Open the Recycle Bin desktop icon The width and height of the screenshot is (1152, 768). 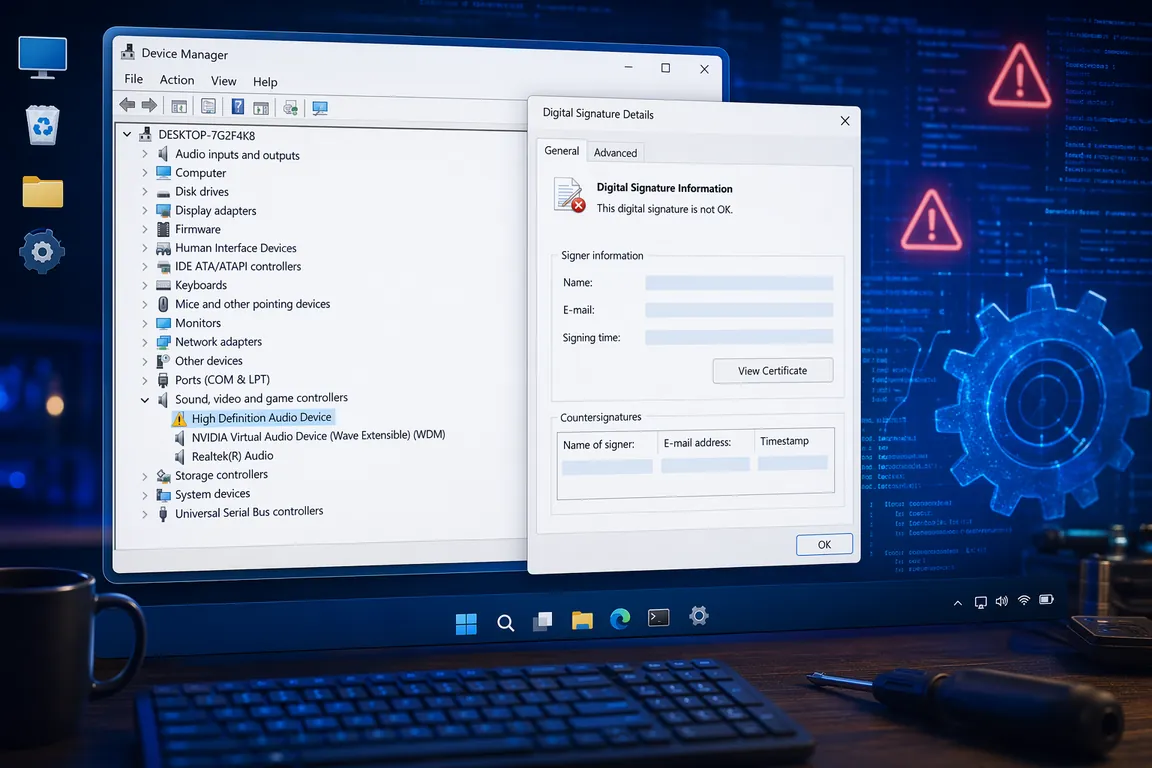pyautogui.click(x=43, y=125)
